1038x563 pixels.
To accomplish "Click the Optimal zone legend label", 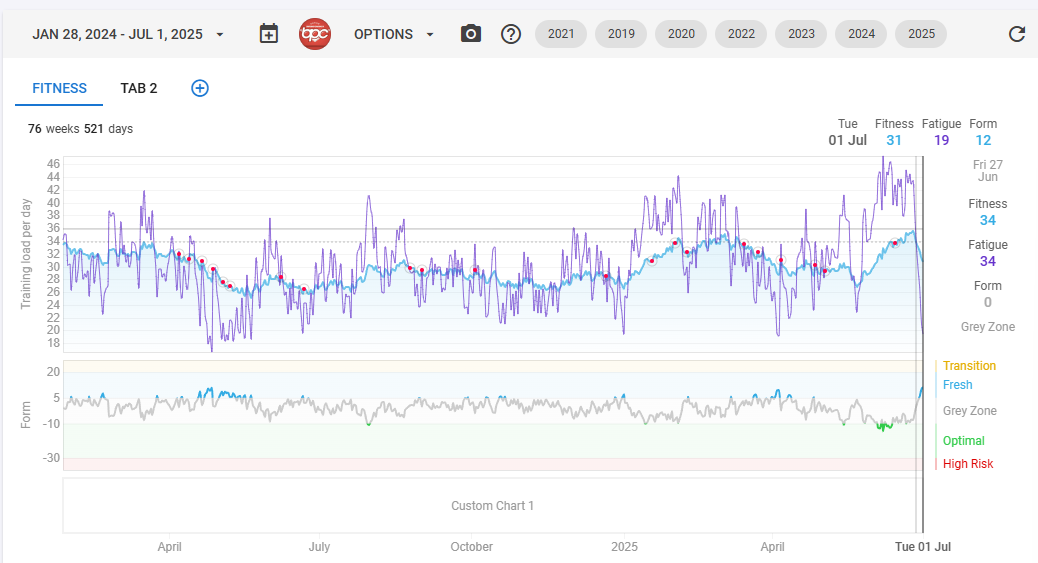I will point(963,441).
